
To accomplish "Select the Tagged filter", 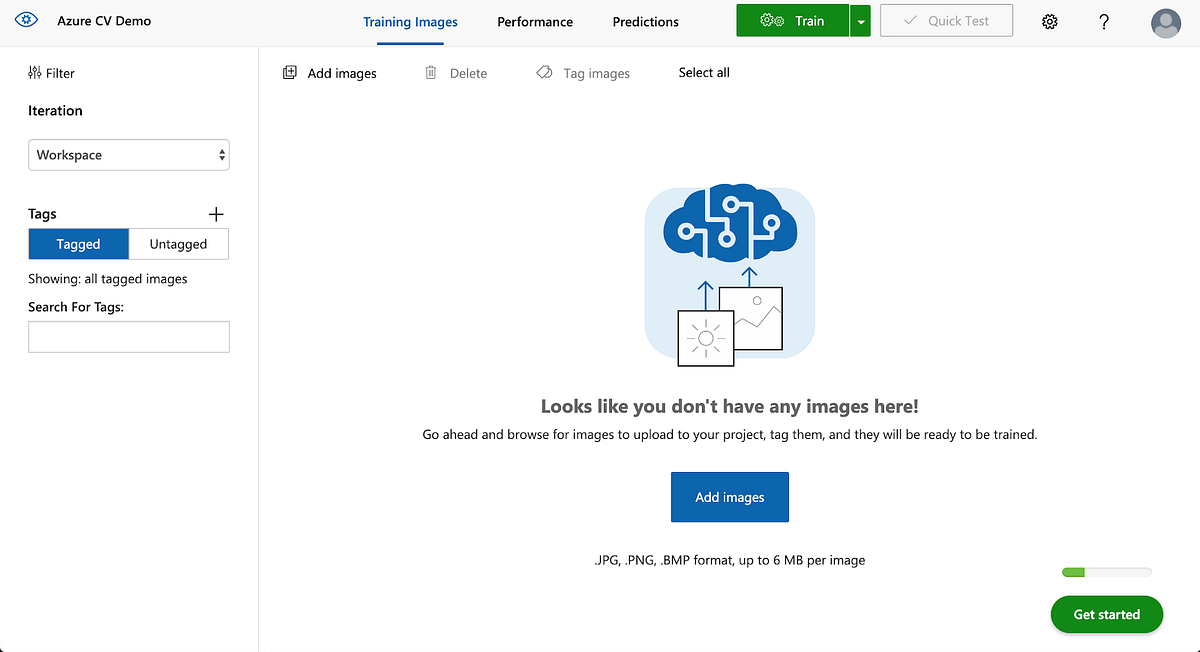I will pos(78,243).
